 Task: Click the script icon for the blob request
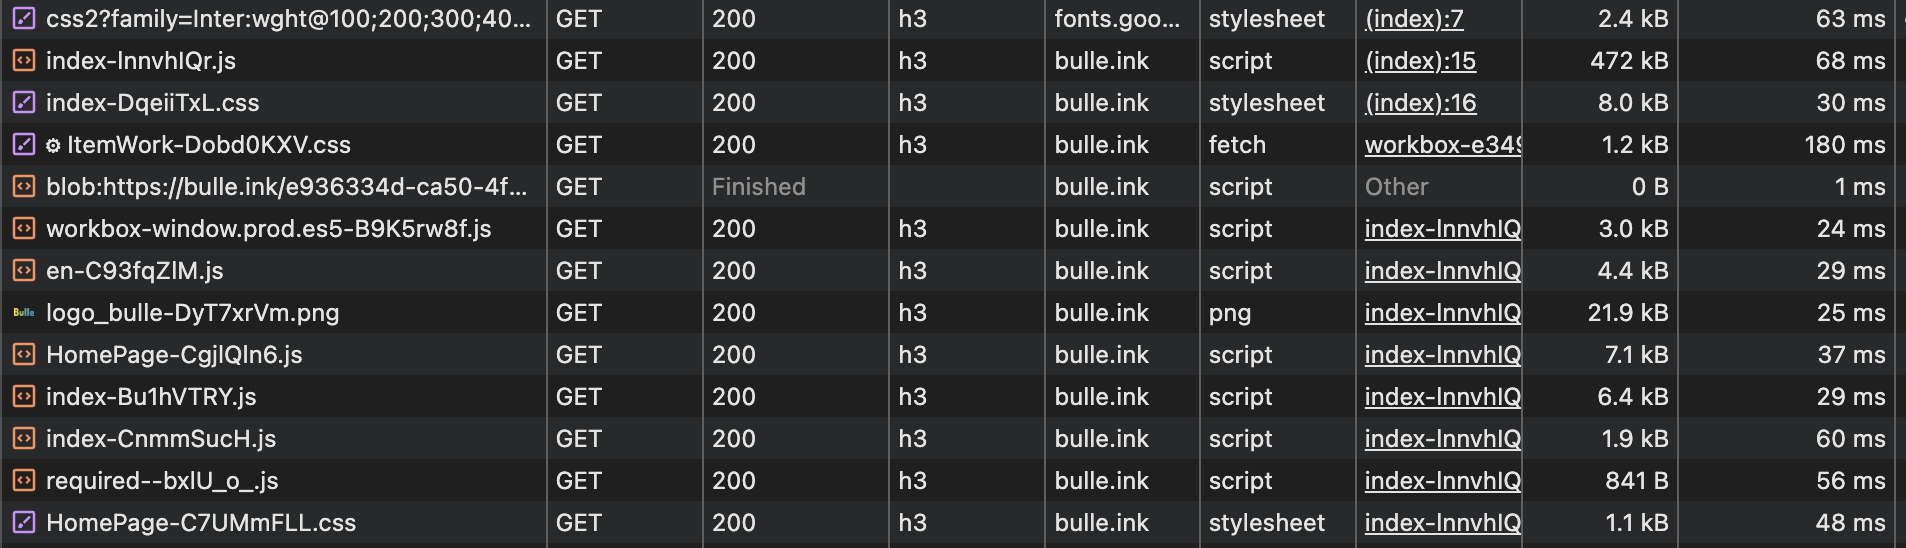23,187
